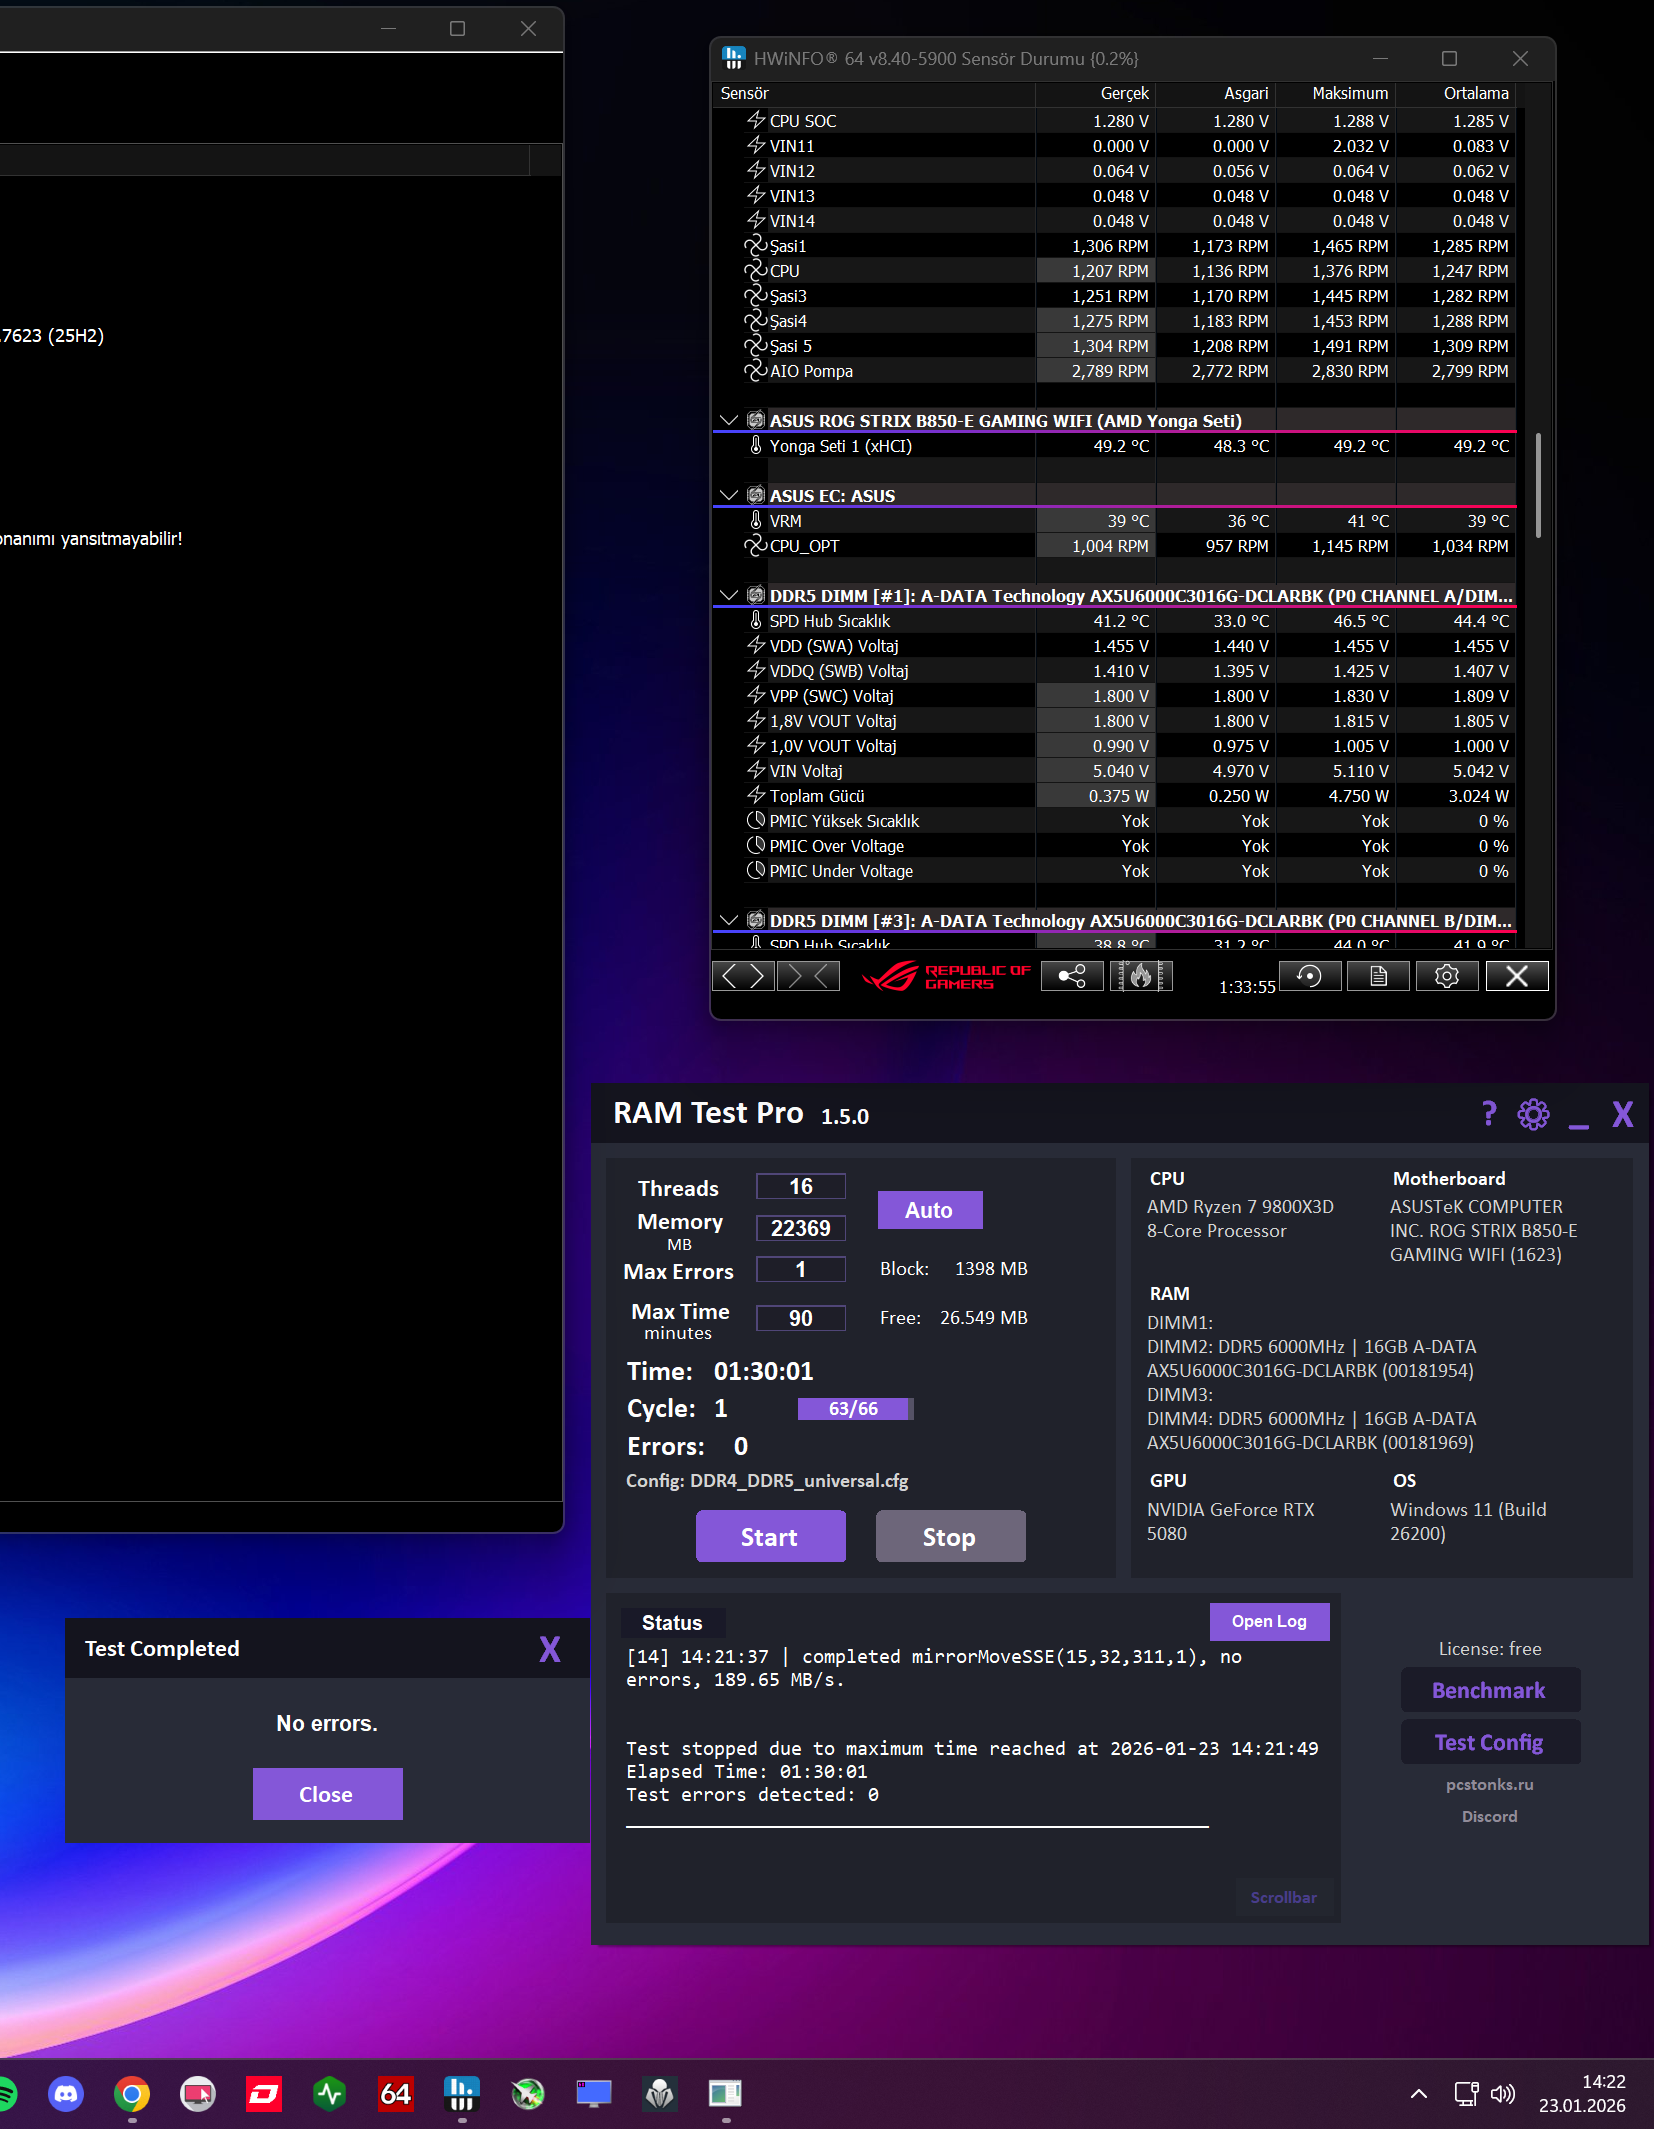
Task: Open the green orb arrow taskbar app
Action: coord(528,2093)
